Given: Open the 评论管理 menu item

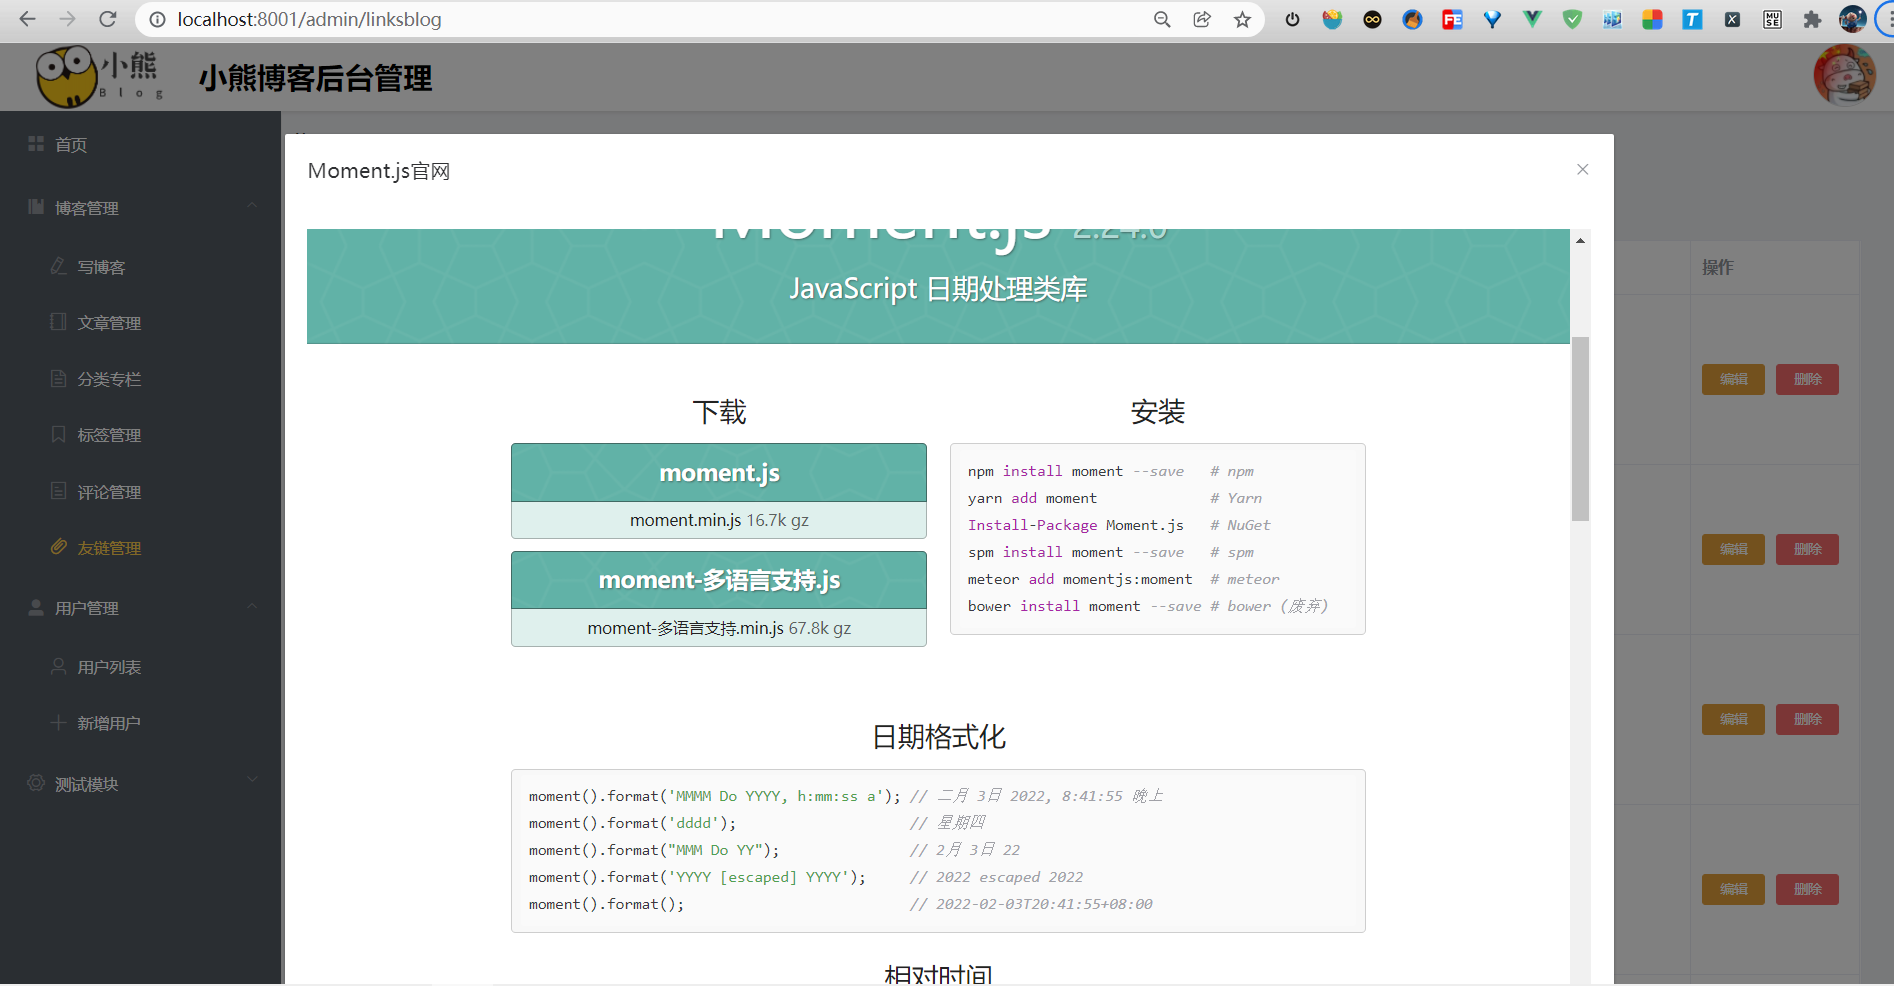Looking at the screenshot, I should tap(140, 492).
